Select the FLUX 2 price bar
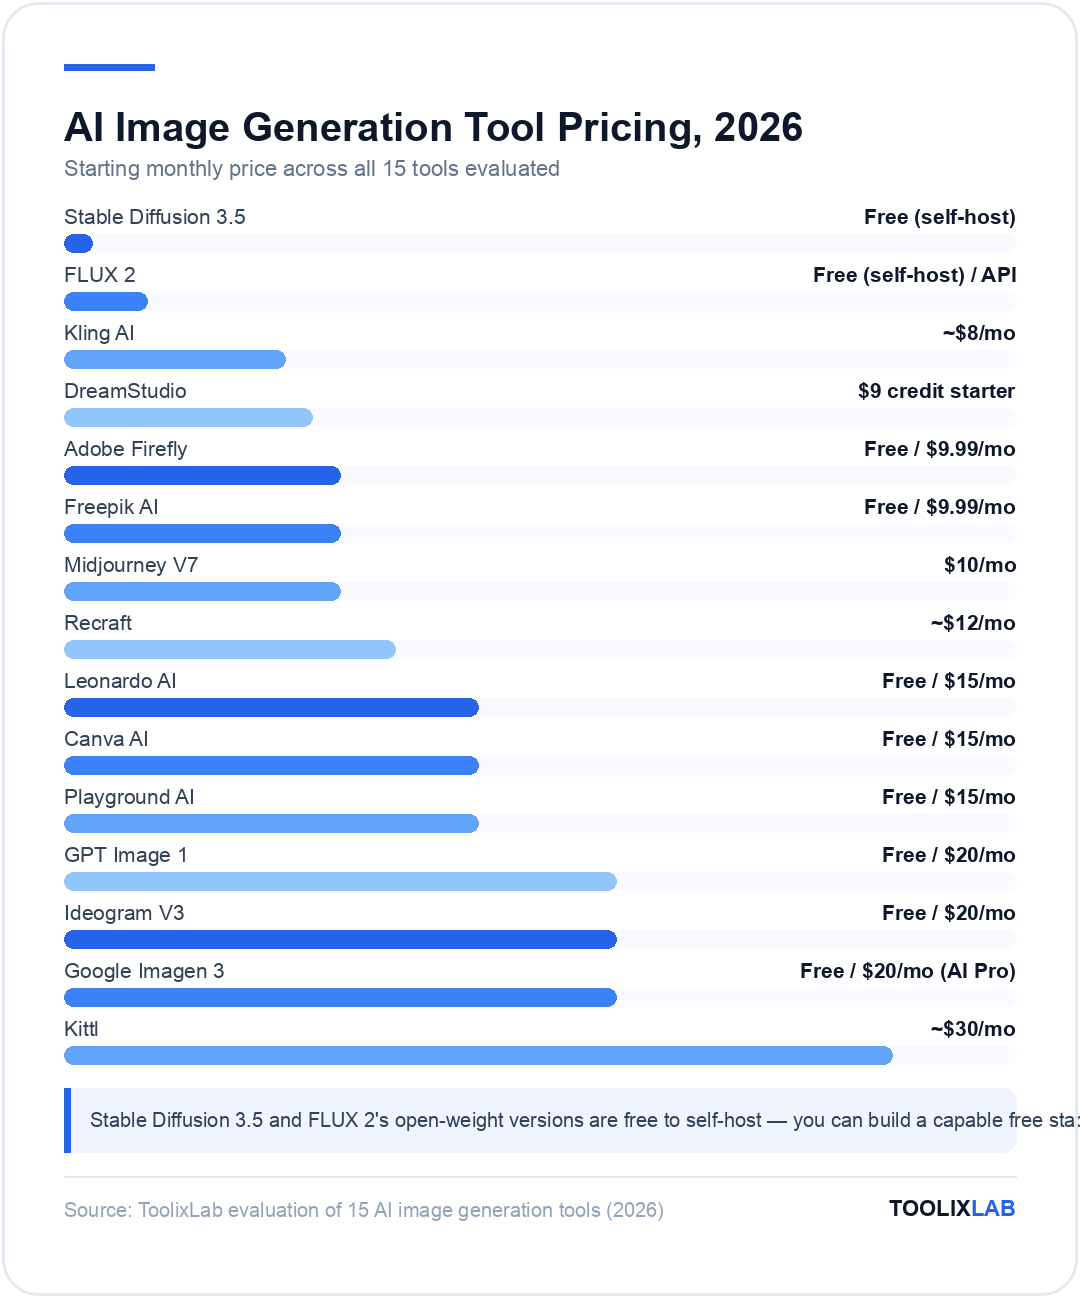Screen dimensions: 1080x1298 pyautogui.click(x=106, y=301)
